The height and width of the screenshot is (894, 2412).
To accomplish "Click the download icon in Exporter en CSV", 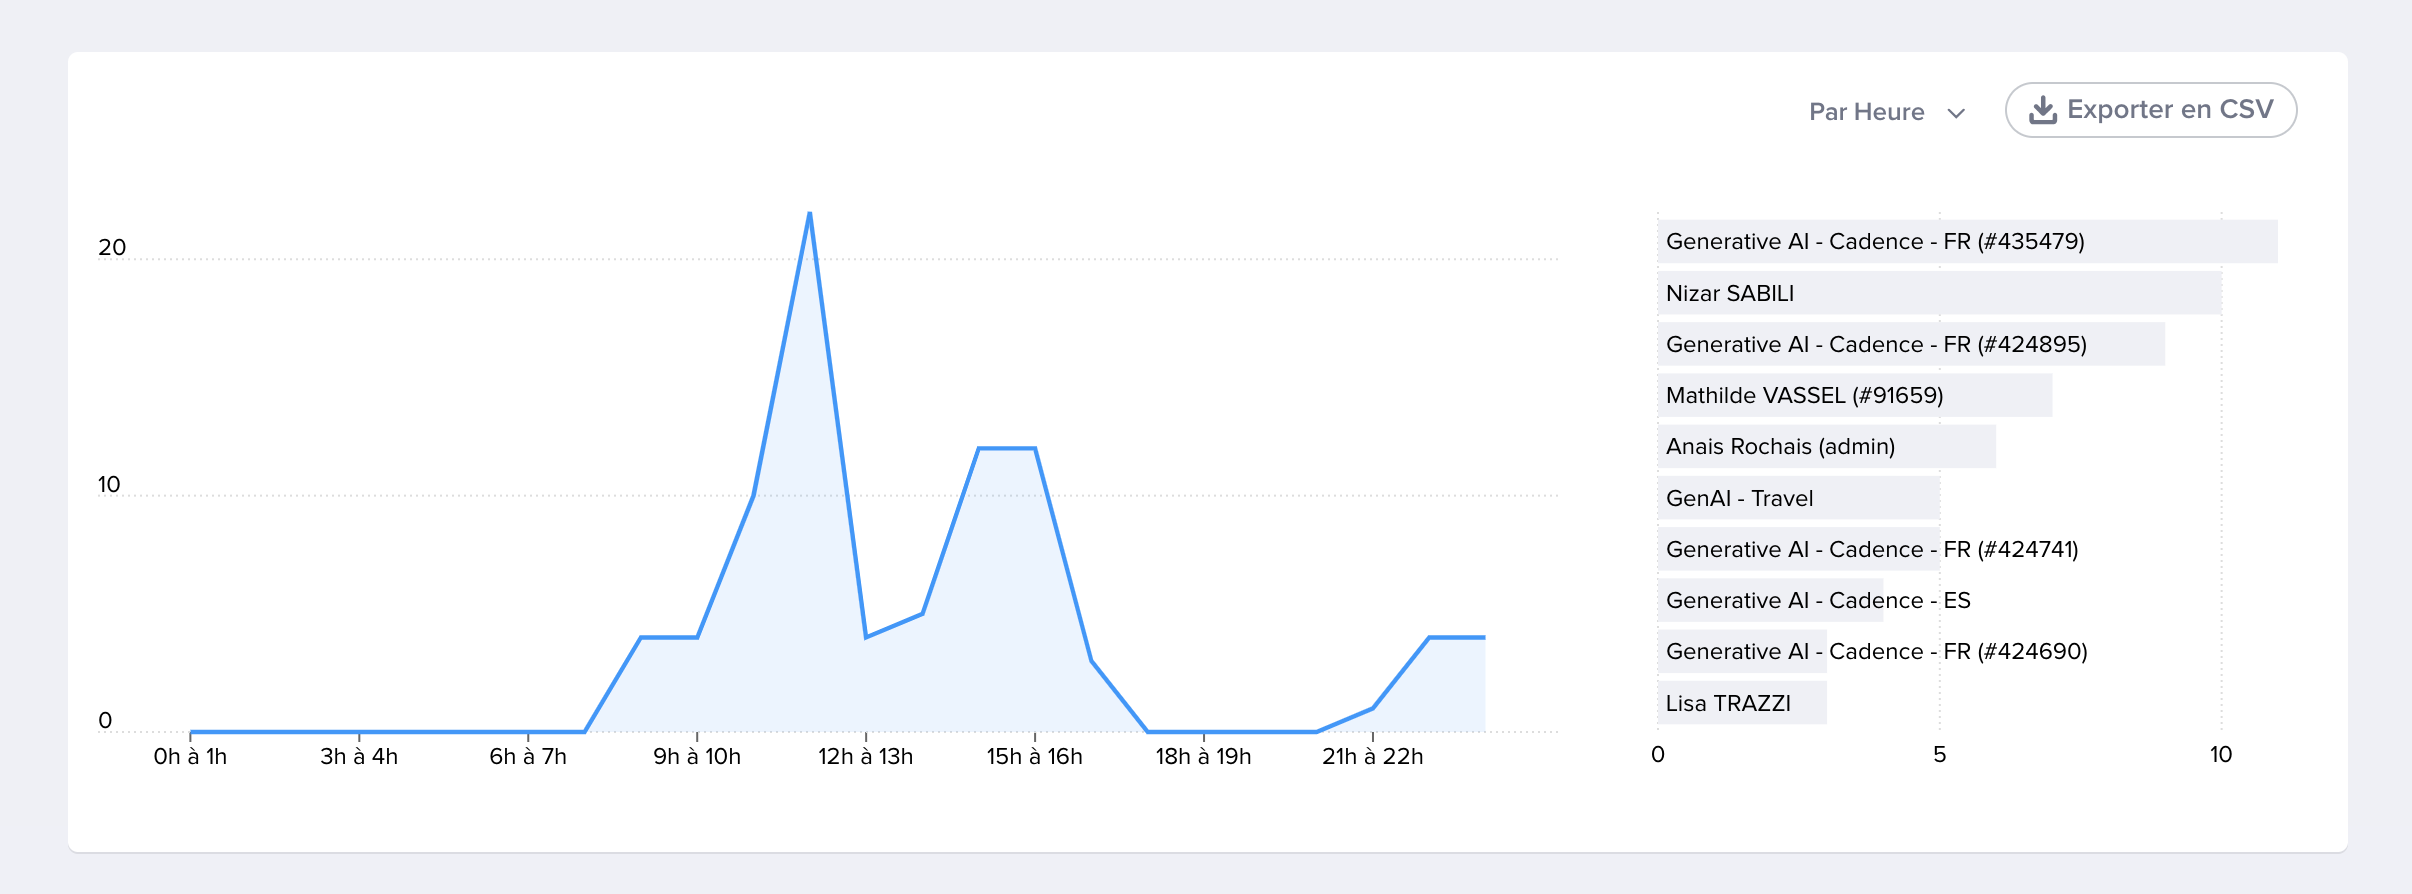I will coord(2042,110).
